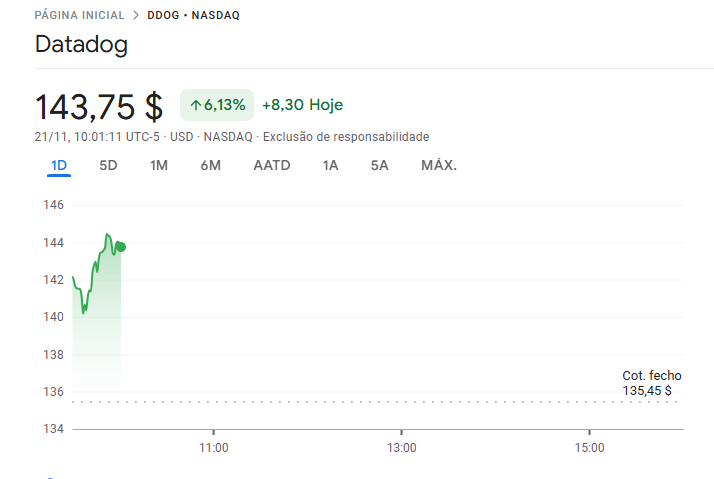Click the +8,30 Hoje change text

click(302, 105)
